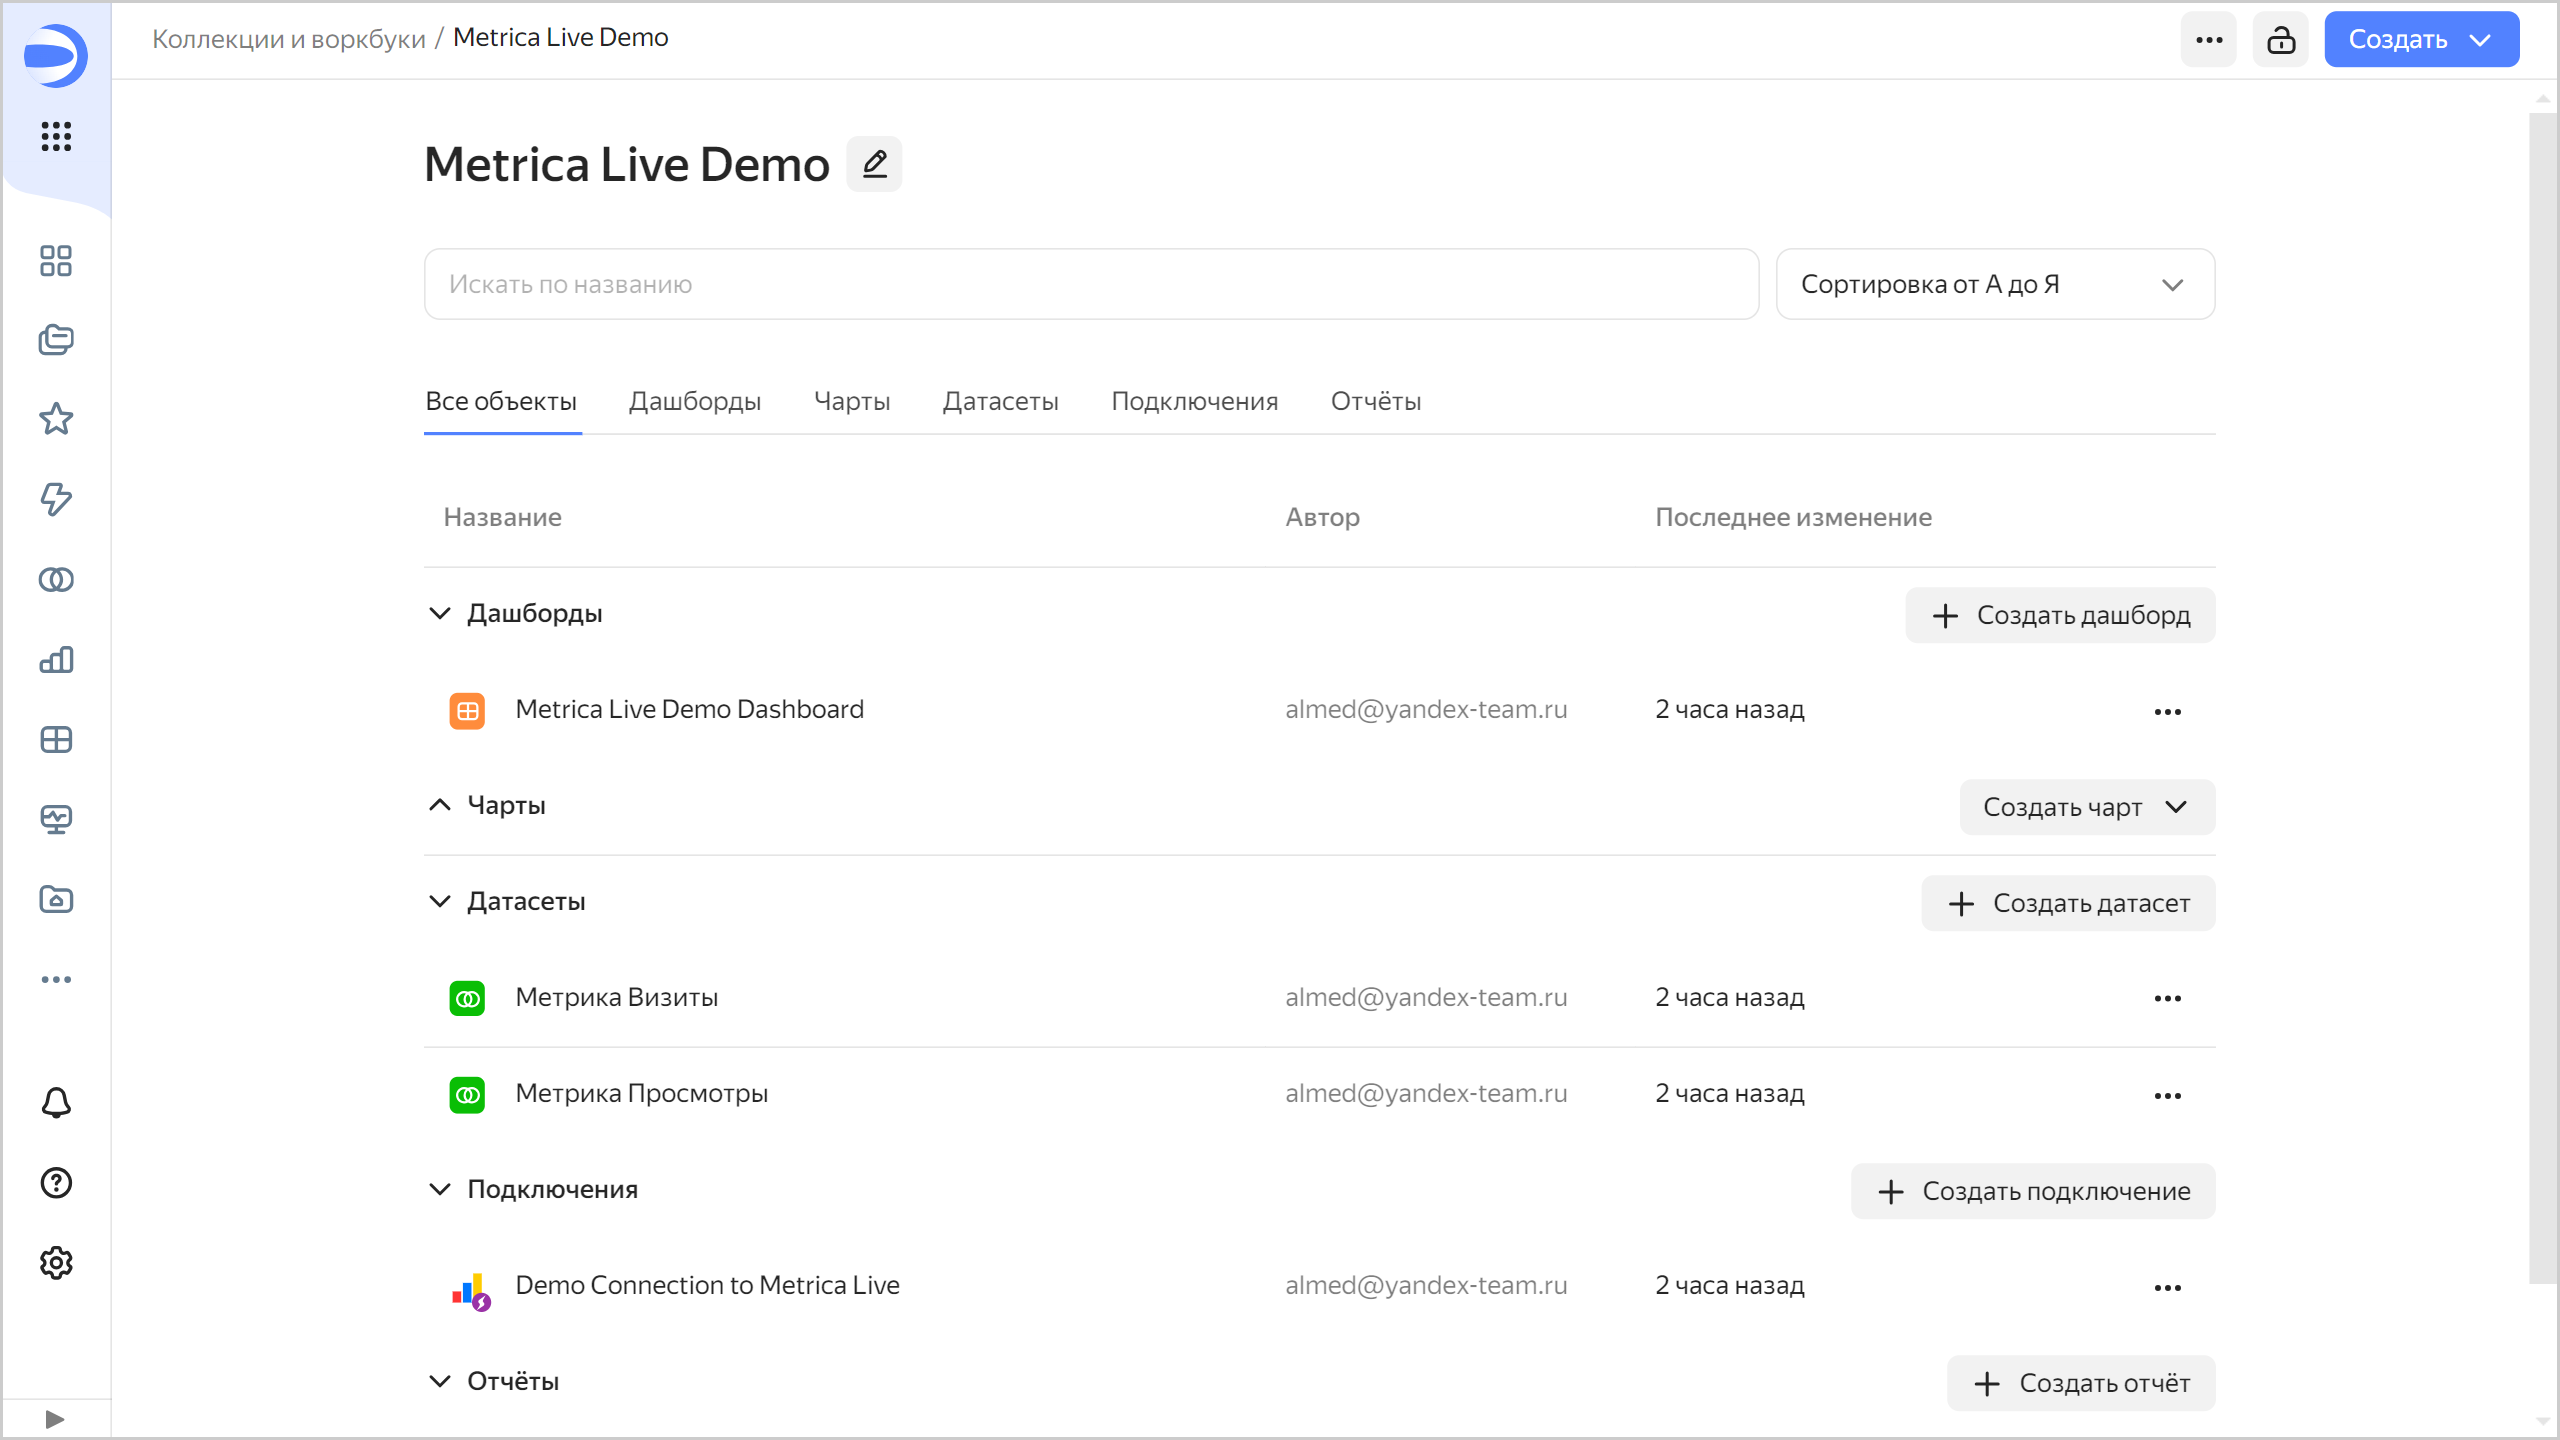
Task: Open more options for Metrica Live Demo Dashboard
Action: click(2167, 711)
